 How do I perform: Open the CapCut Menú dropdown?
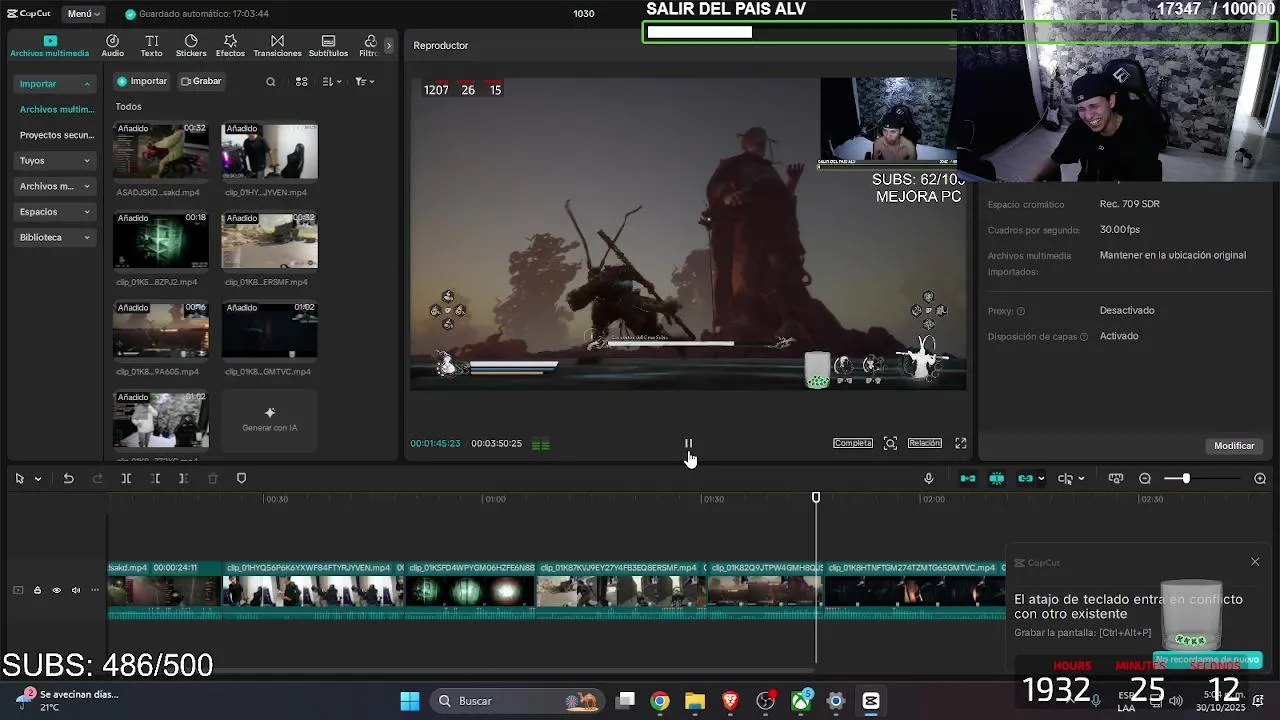point(82,14)
